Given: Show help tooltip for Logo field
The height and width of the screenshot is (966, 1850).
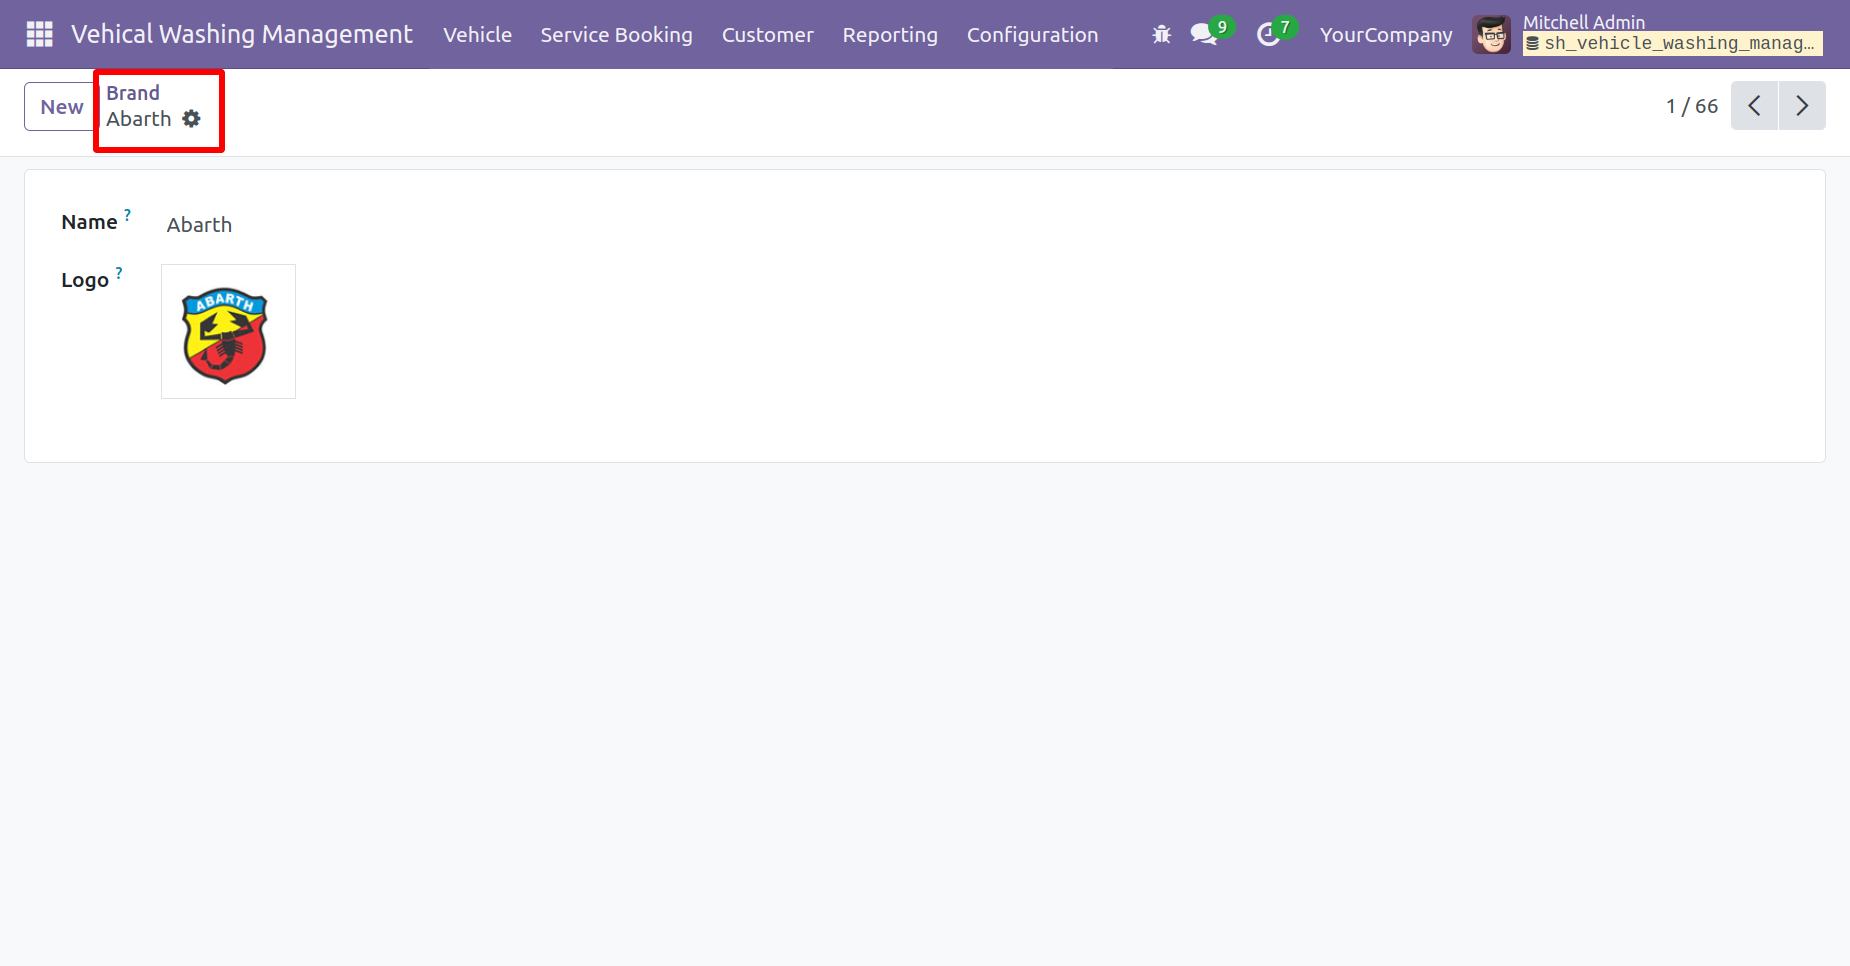Looking at the screenshot, I should point(119,272).
